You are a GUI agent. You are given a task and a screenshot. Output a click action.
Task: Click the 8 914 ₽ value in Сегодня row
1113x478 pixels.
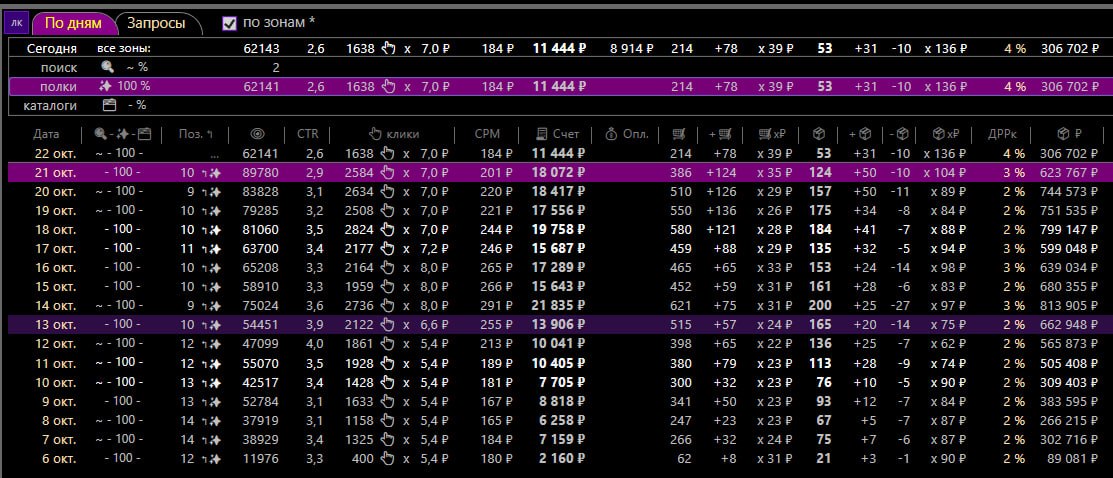tap(631, 49)
